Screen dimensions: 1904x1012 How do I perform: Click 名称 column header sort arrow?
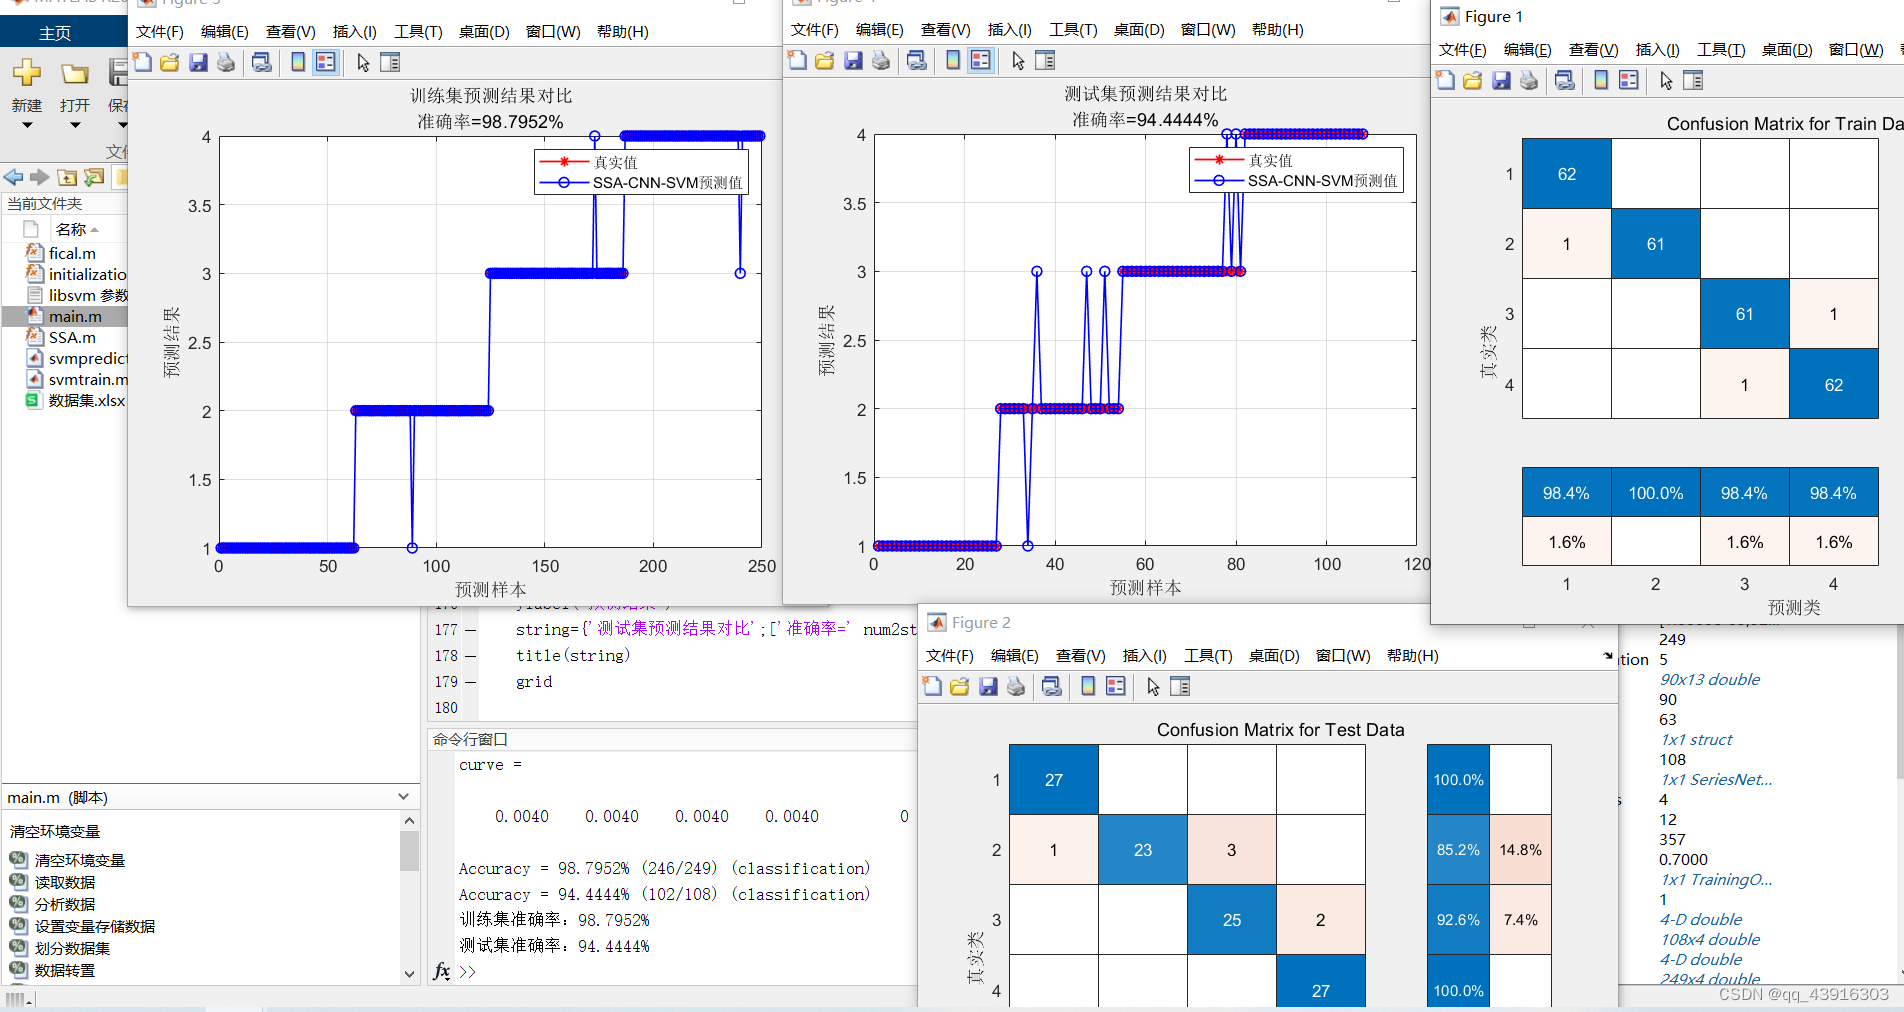click(x=95, y=229)
